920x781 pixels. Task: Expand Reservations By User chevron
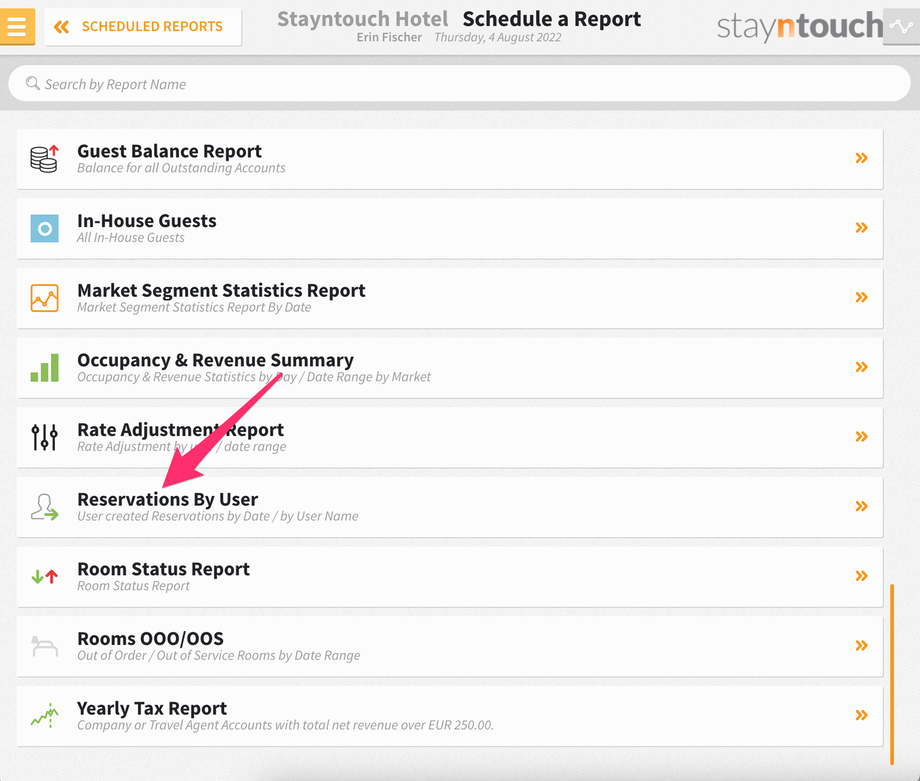click(x=861, y=506)
